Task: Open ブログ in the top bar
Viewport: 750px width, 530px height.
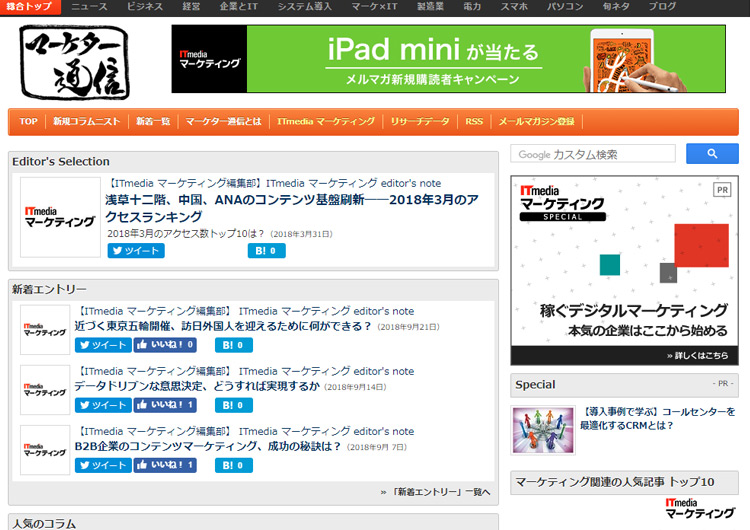Action: coord(662,7)
